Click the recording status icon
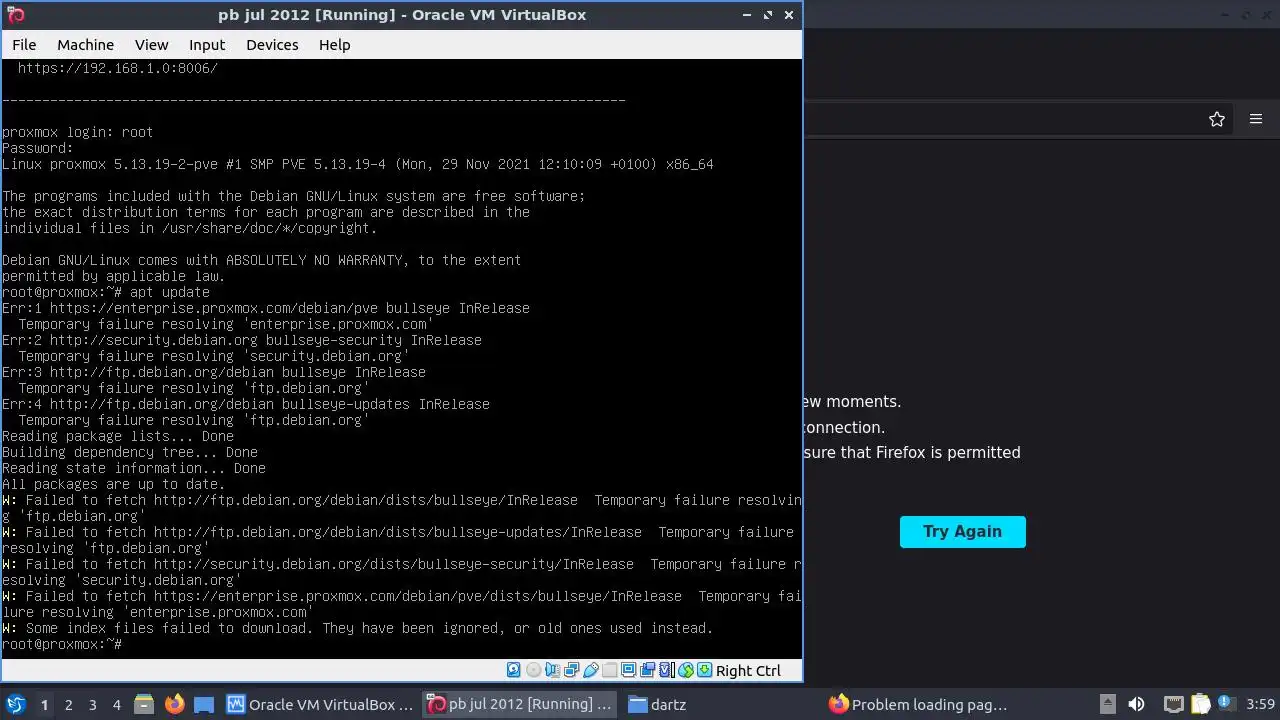 647,670
